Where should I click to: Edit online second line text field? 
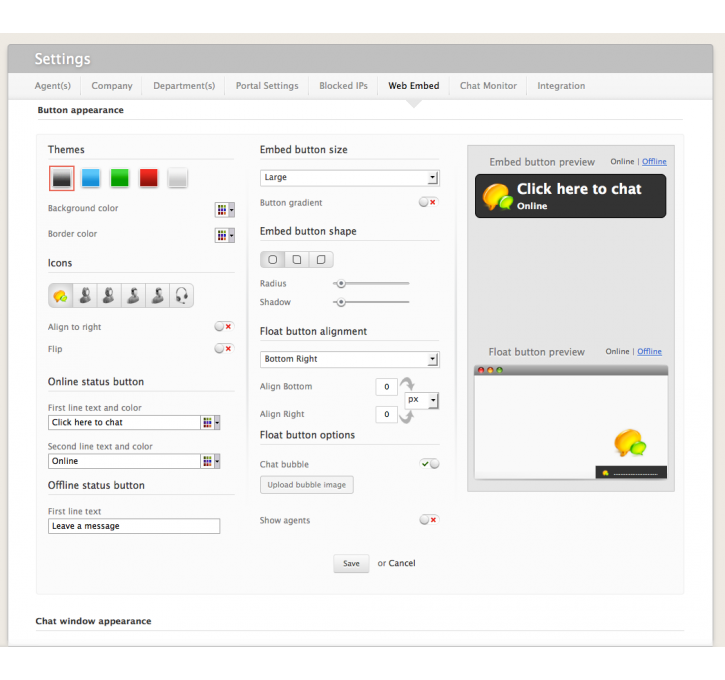pos(124,461)
